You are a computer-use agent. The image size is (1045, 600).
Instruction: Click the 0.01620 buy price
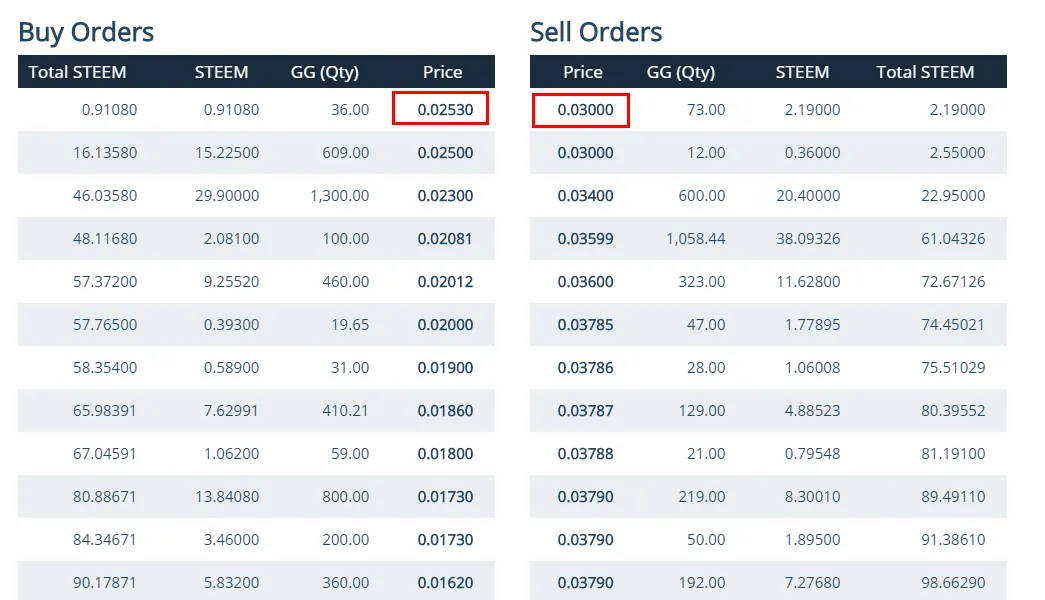pyautogui.click(x=445, y=583)
